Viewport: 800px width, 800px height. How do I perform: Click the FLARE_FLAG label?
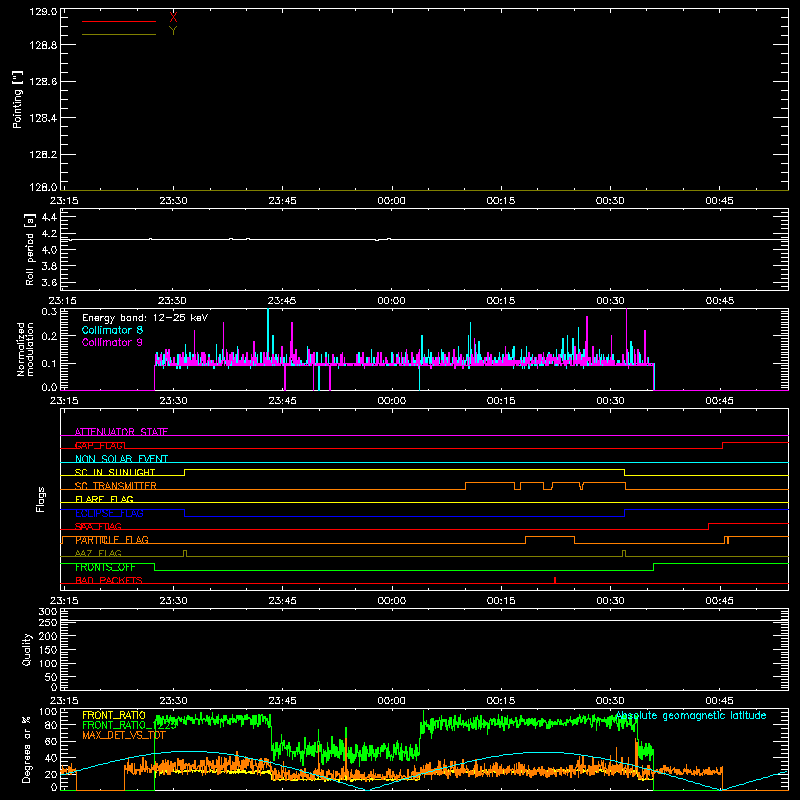(x=104, y=499)
